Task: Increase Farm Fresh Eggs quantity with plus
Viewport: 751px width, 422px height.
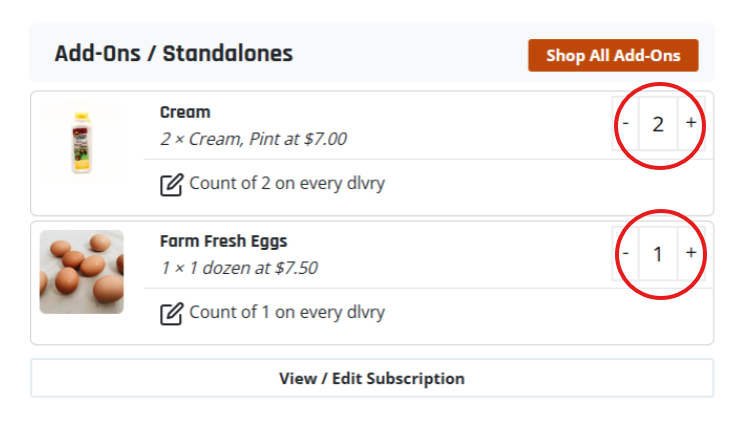Action: pos(691,253)
